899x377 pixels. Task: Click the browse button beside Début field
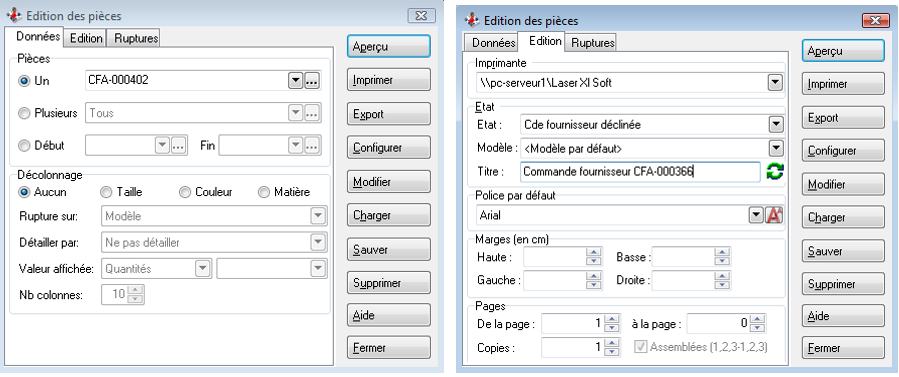178,146
